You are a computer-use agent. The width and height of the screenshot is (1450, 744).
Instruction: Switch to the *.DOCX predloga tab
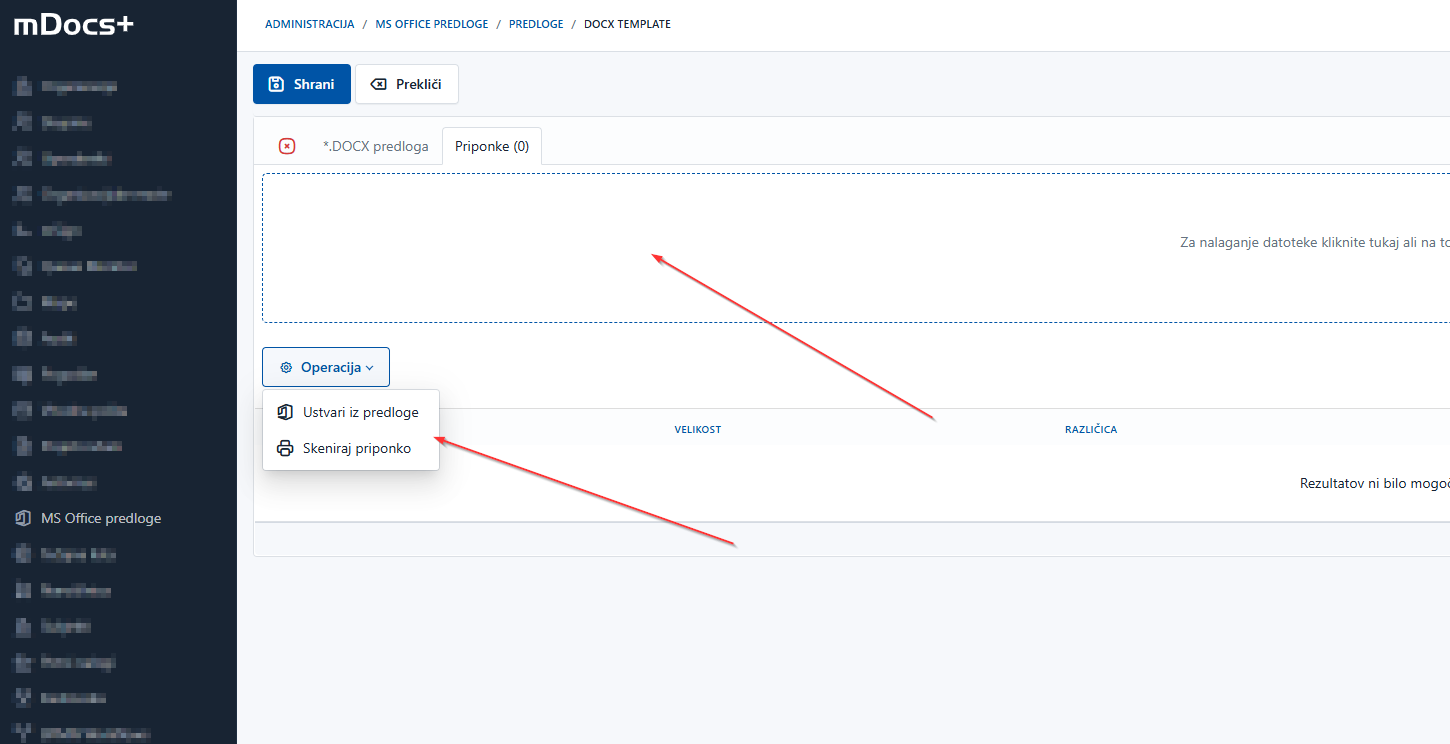coord(375,146)
